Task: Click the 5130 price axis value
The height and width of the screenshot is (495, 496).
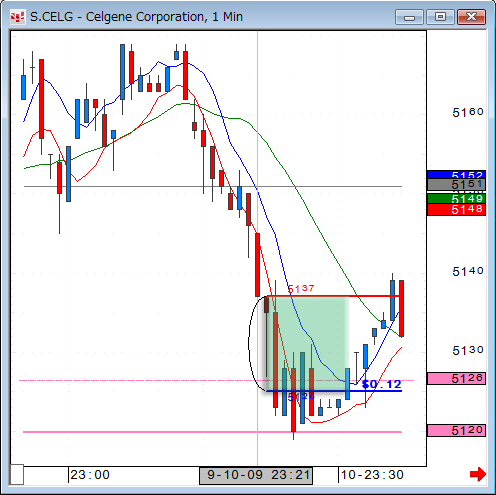Action: tap(468, 350)
